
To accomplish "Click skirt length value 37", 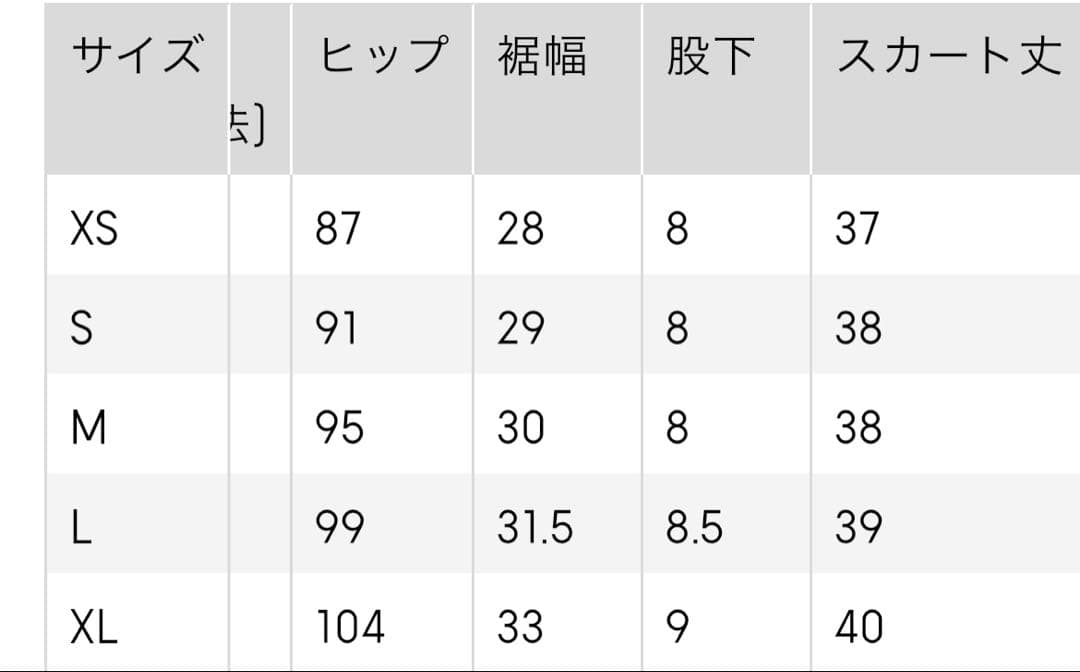I will point(857,230).
